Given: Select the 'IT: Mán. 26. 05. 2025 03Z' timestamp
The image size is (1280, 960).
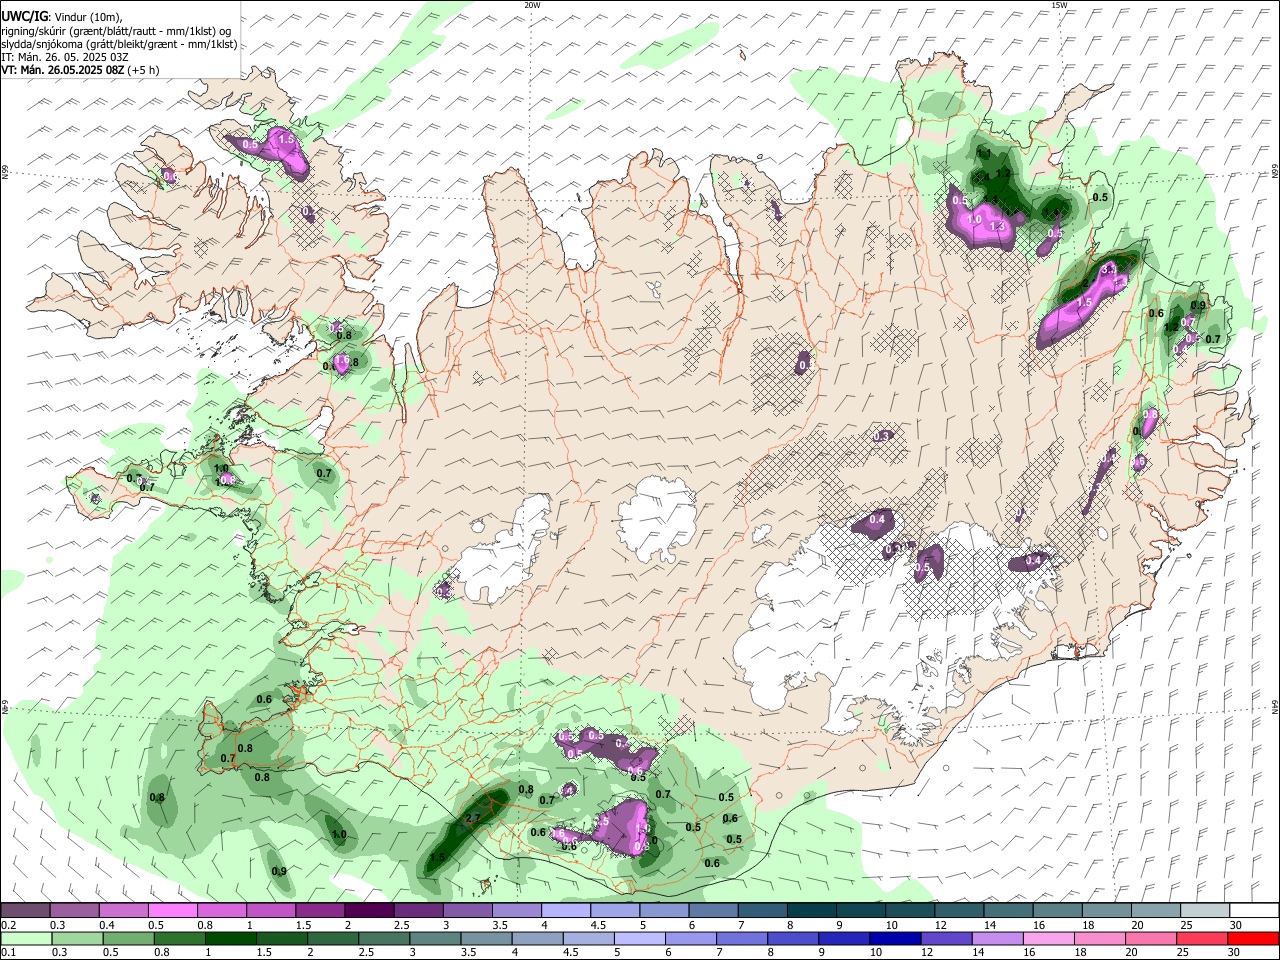Looking at the screenshot, I should 65,57.
